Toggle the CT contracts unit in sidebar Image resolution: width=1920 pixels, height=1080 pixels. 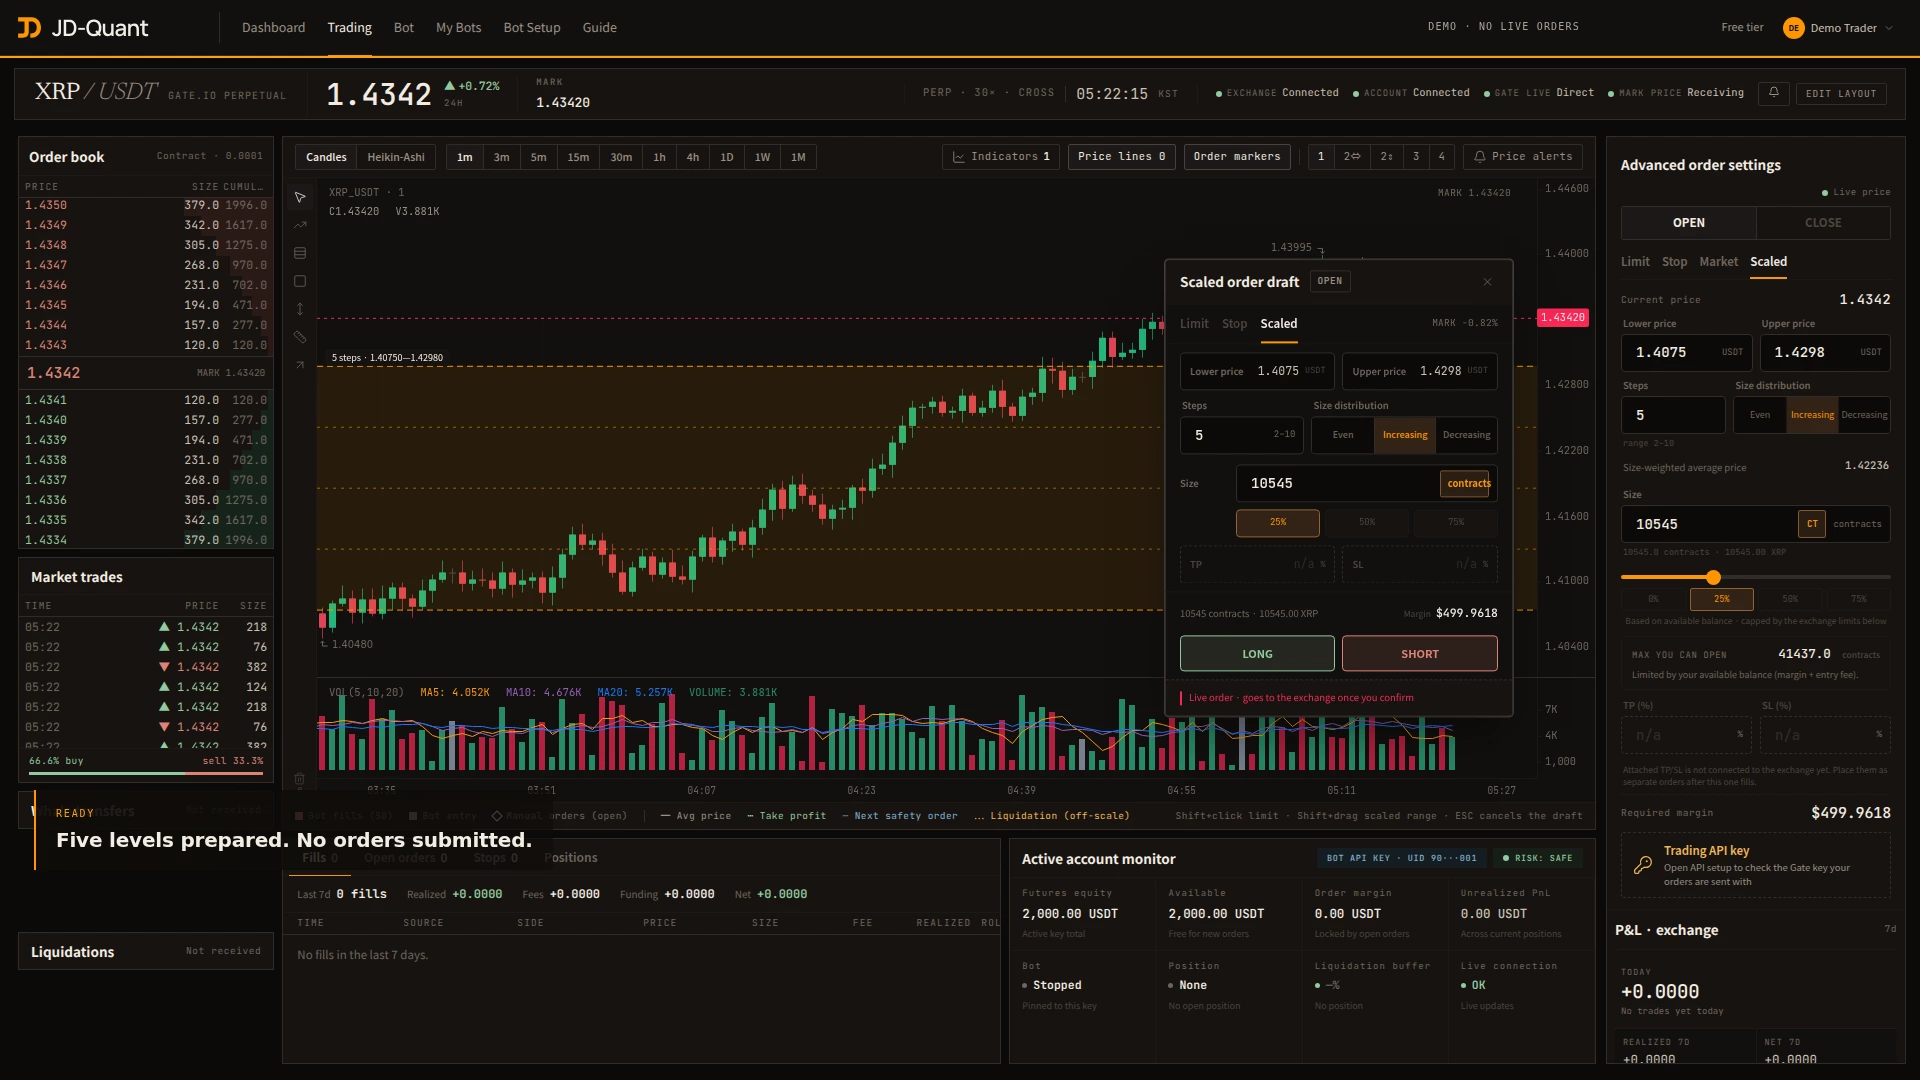tap(1812, 524)
